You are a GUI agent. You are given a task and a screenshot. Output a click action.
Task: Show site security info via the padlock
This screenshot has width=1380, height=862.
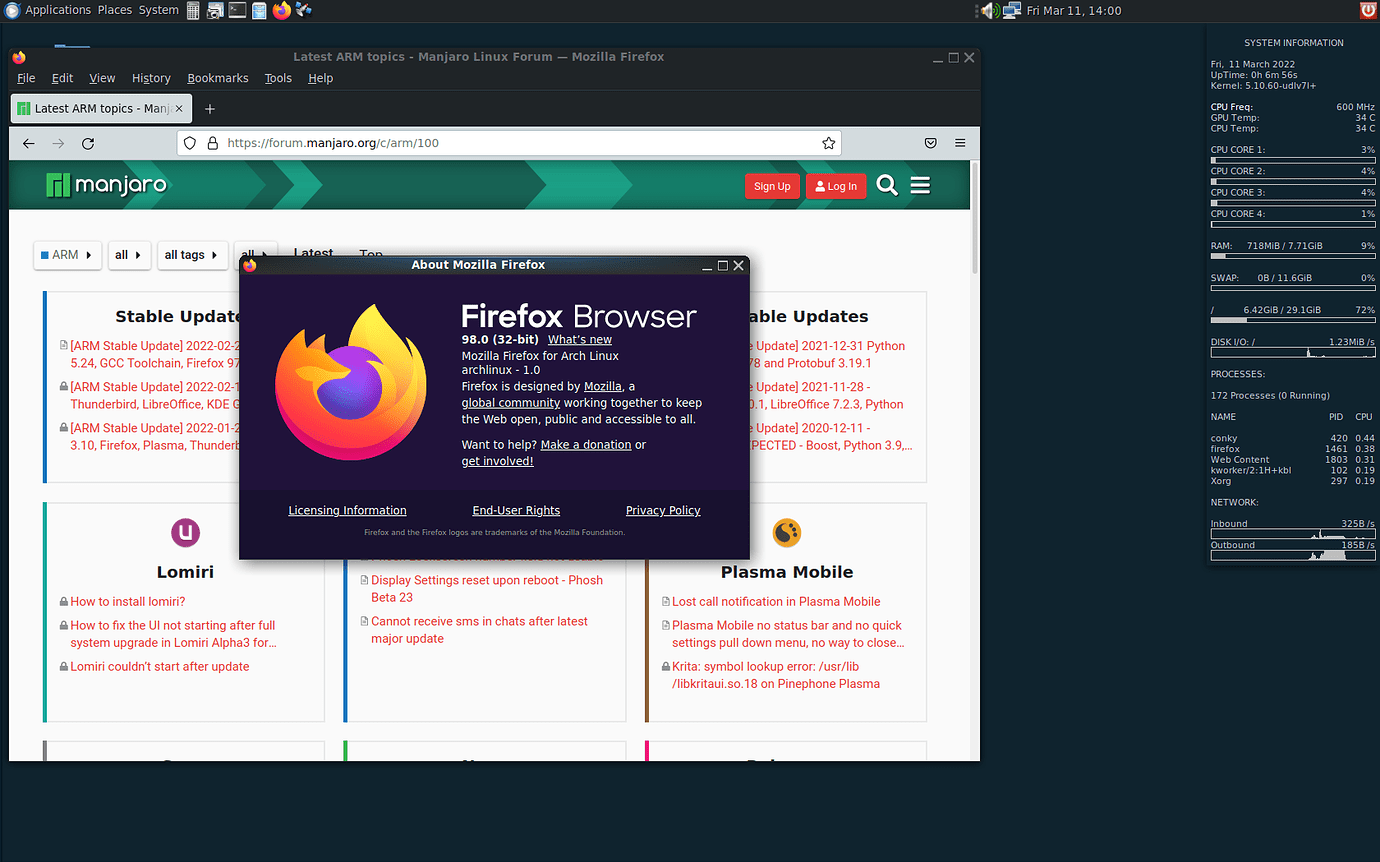(x=212, y=143)
